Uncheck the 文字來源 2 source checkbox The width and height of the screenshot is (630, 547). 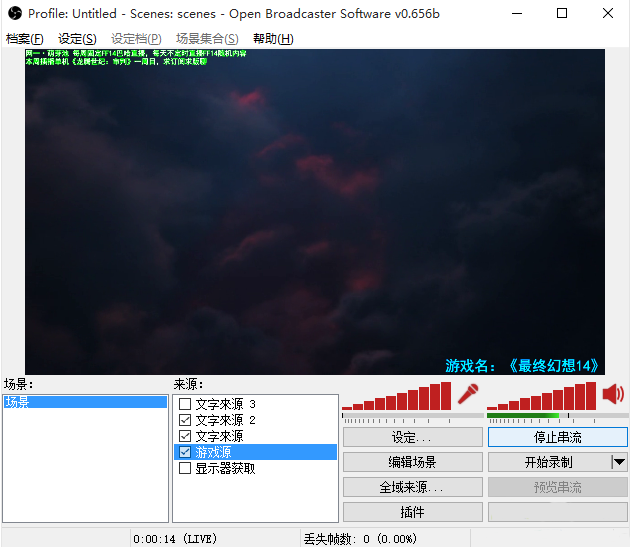(x=185, y=420)
